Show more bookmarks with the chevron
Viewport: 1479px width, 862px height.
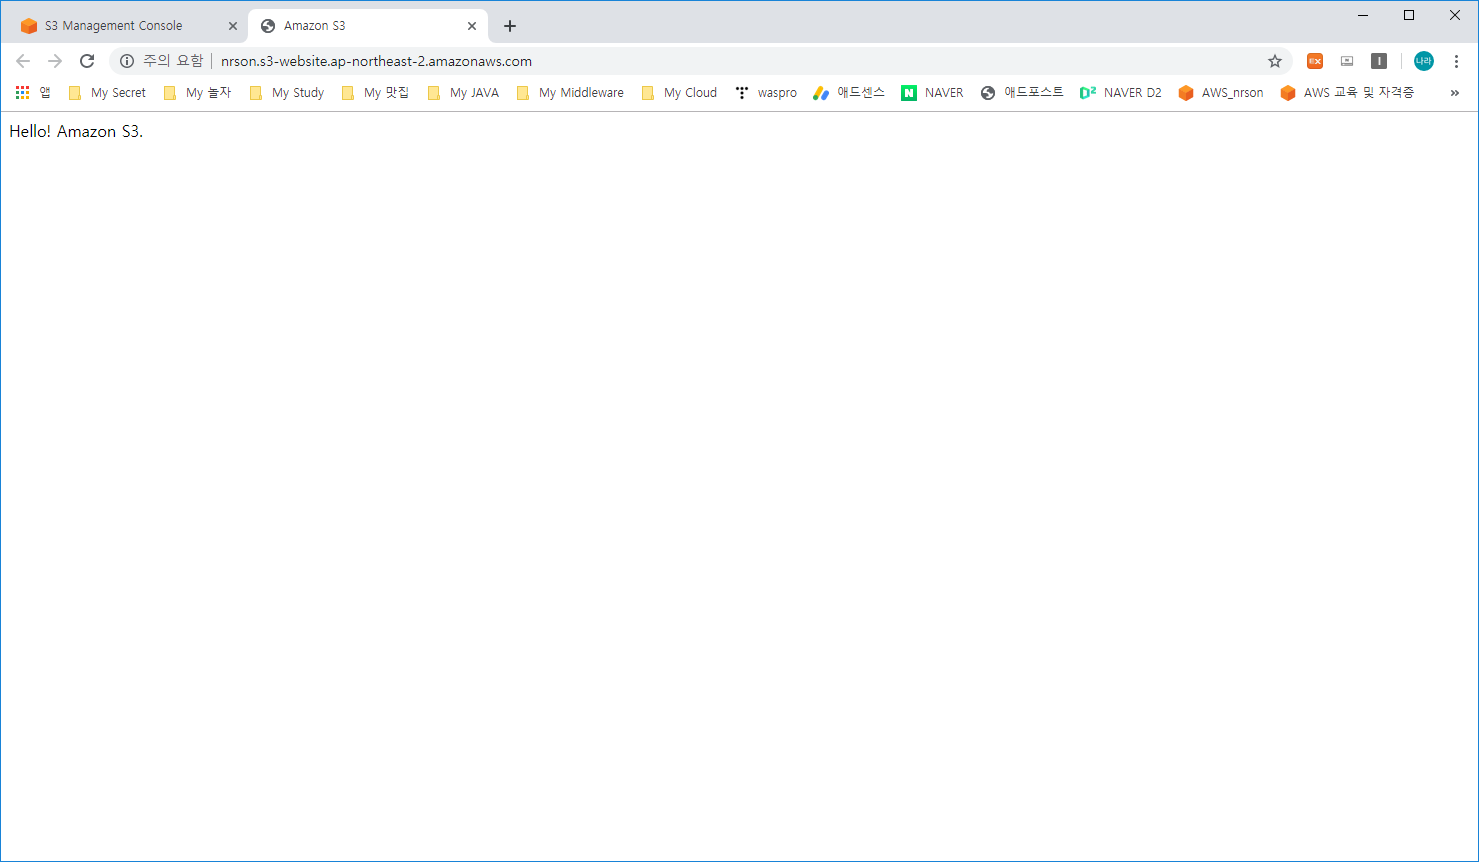point(1454,92)
